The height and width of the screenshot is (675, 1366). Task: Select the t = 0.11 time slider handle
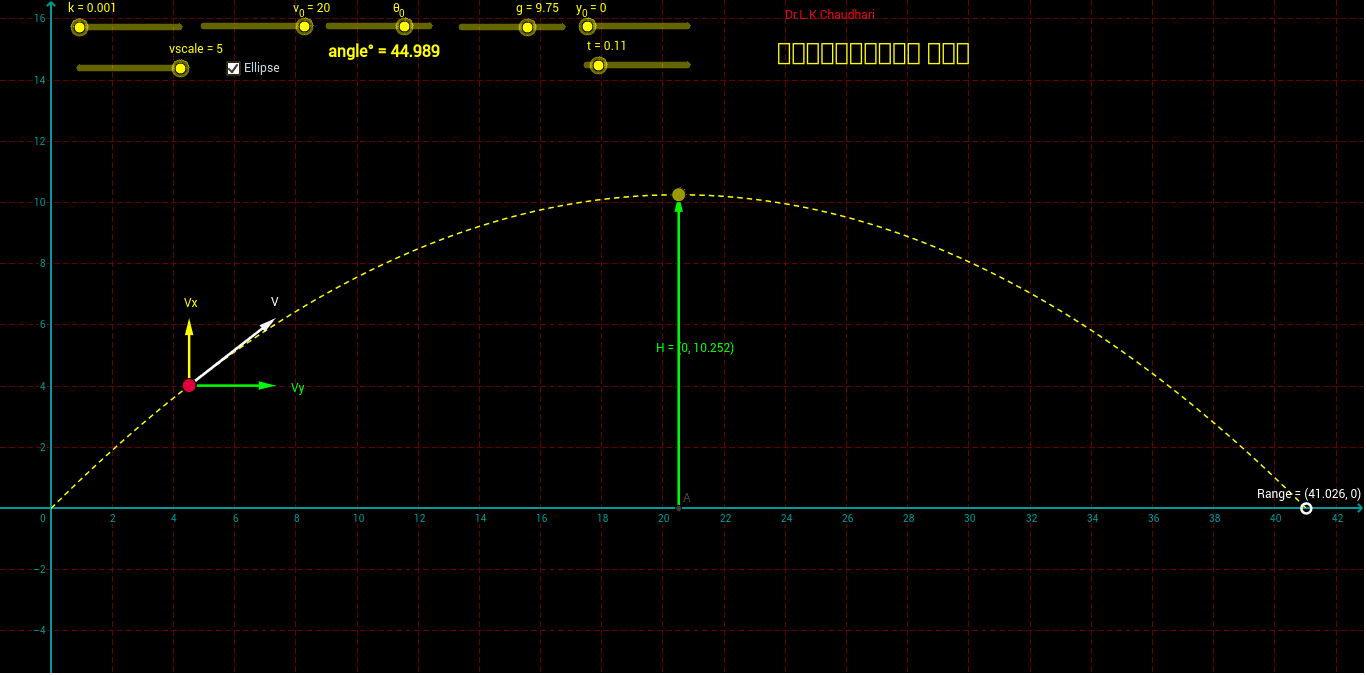coord(597,65)
